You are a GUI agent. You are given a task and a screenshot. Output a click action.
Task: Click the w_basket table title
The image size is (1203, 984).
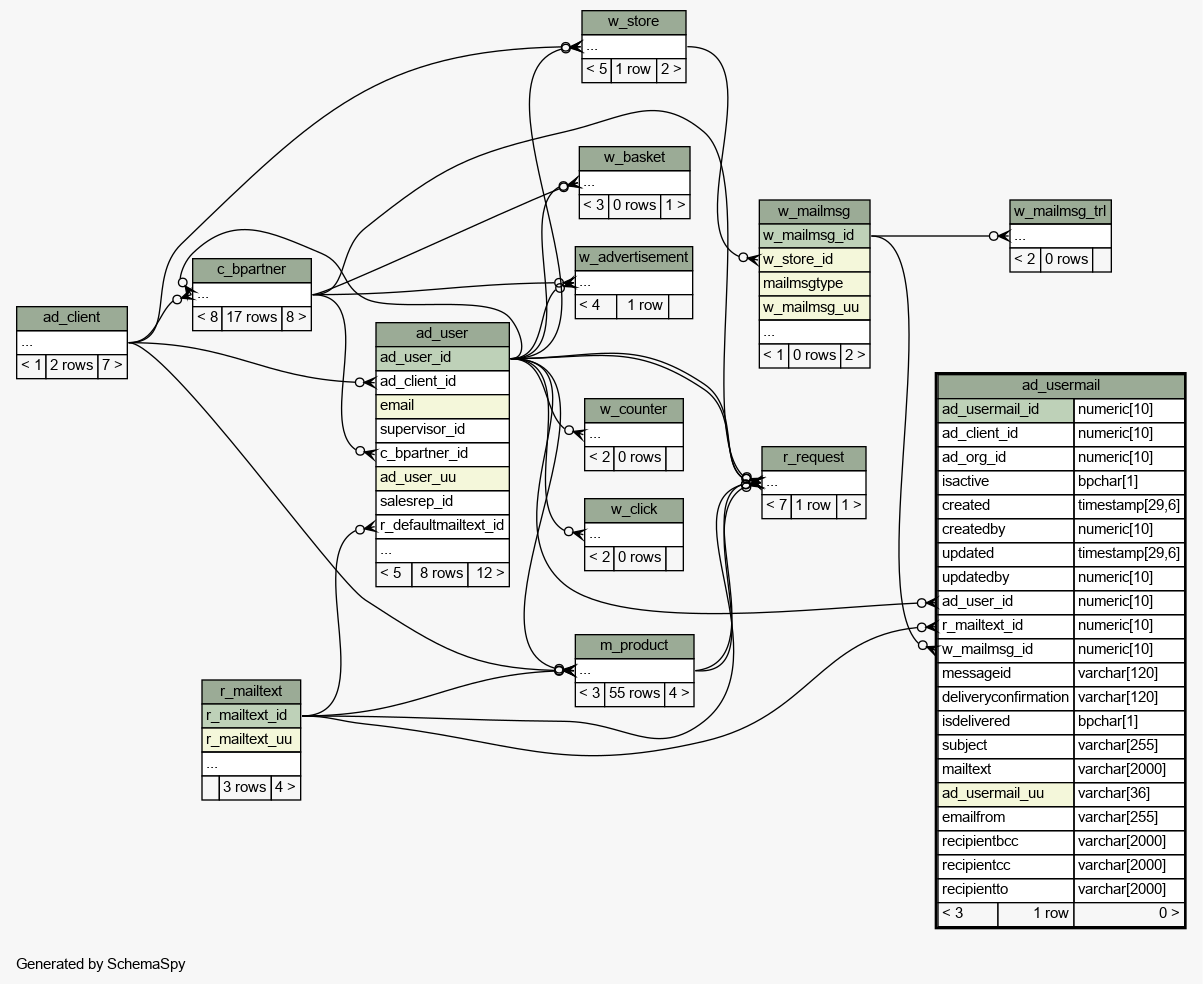[x=634, y=158]
